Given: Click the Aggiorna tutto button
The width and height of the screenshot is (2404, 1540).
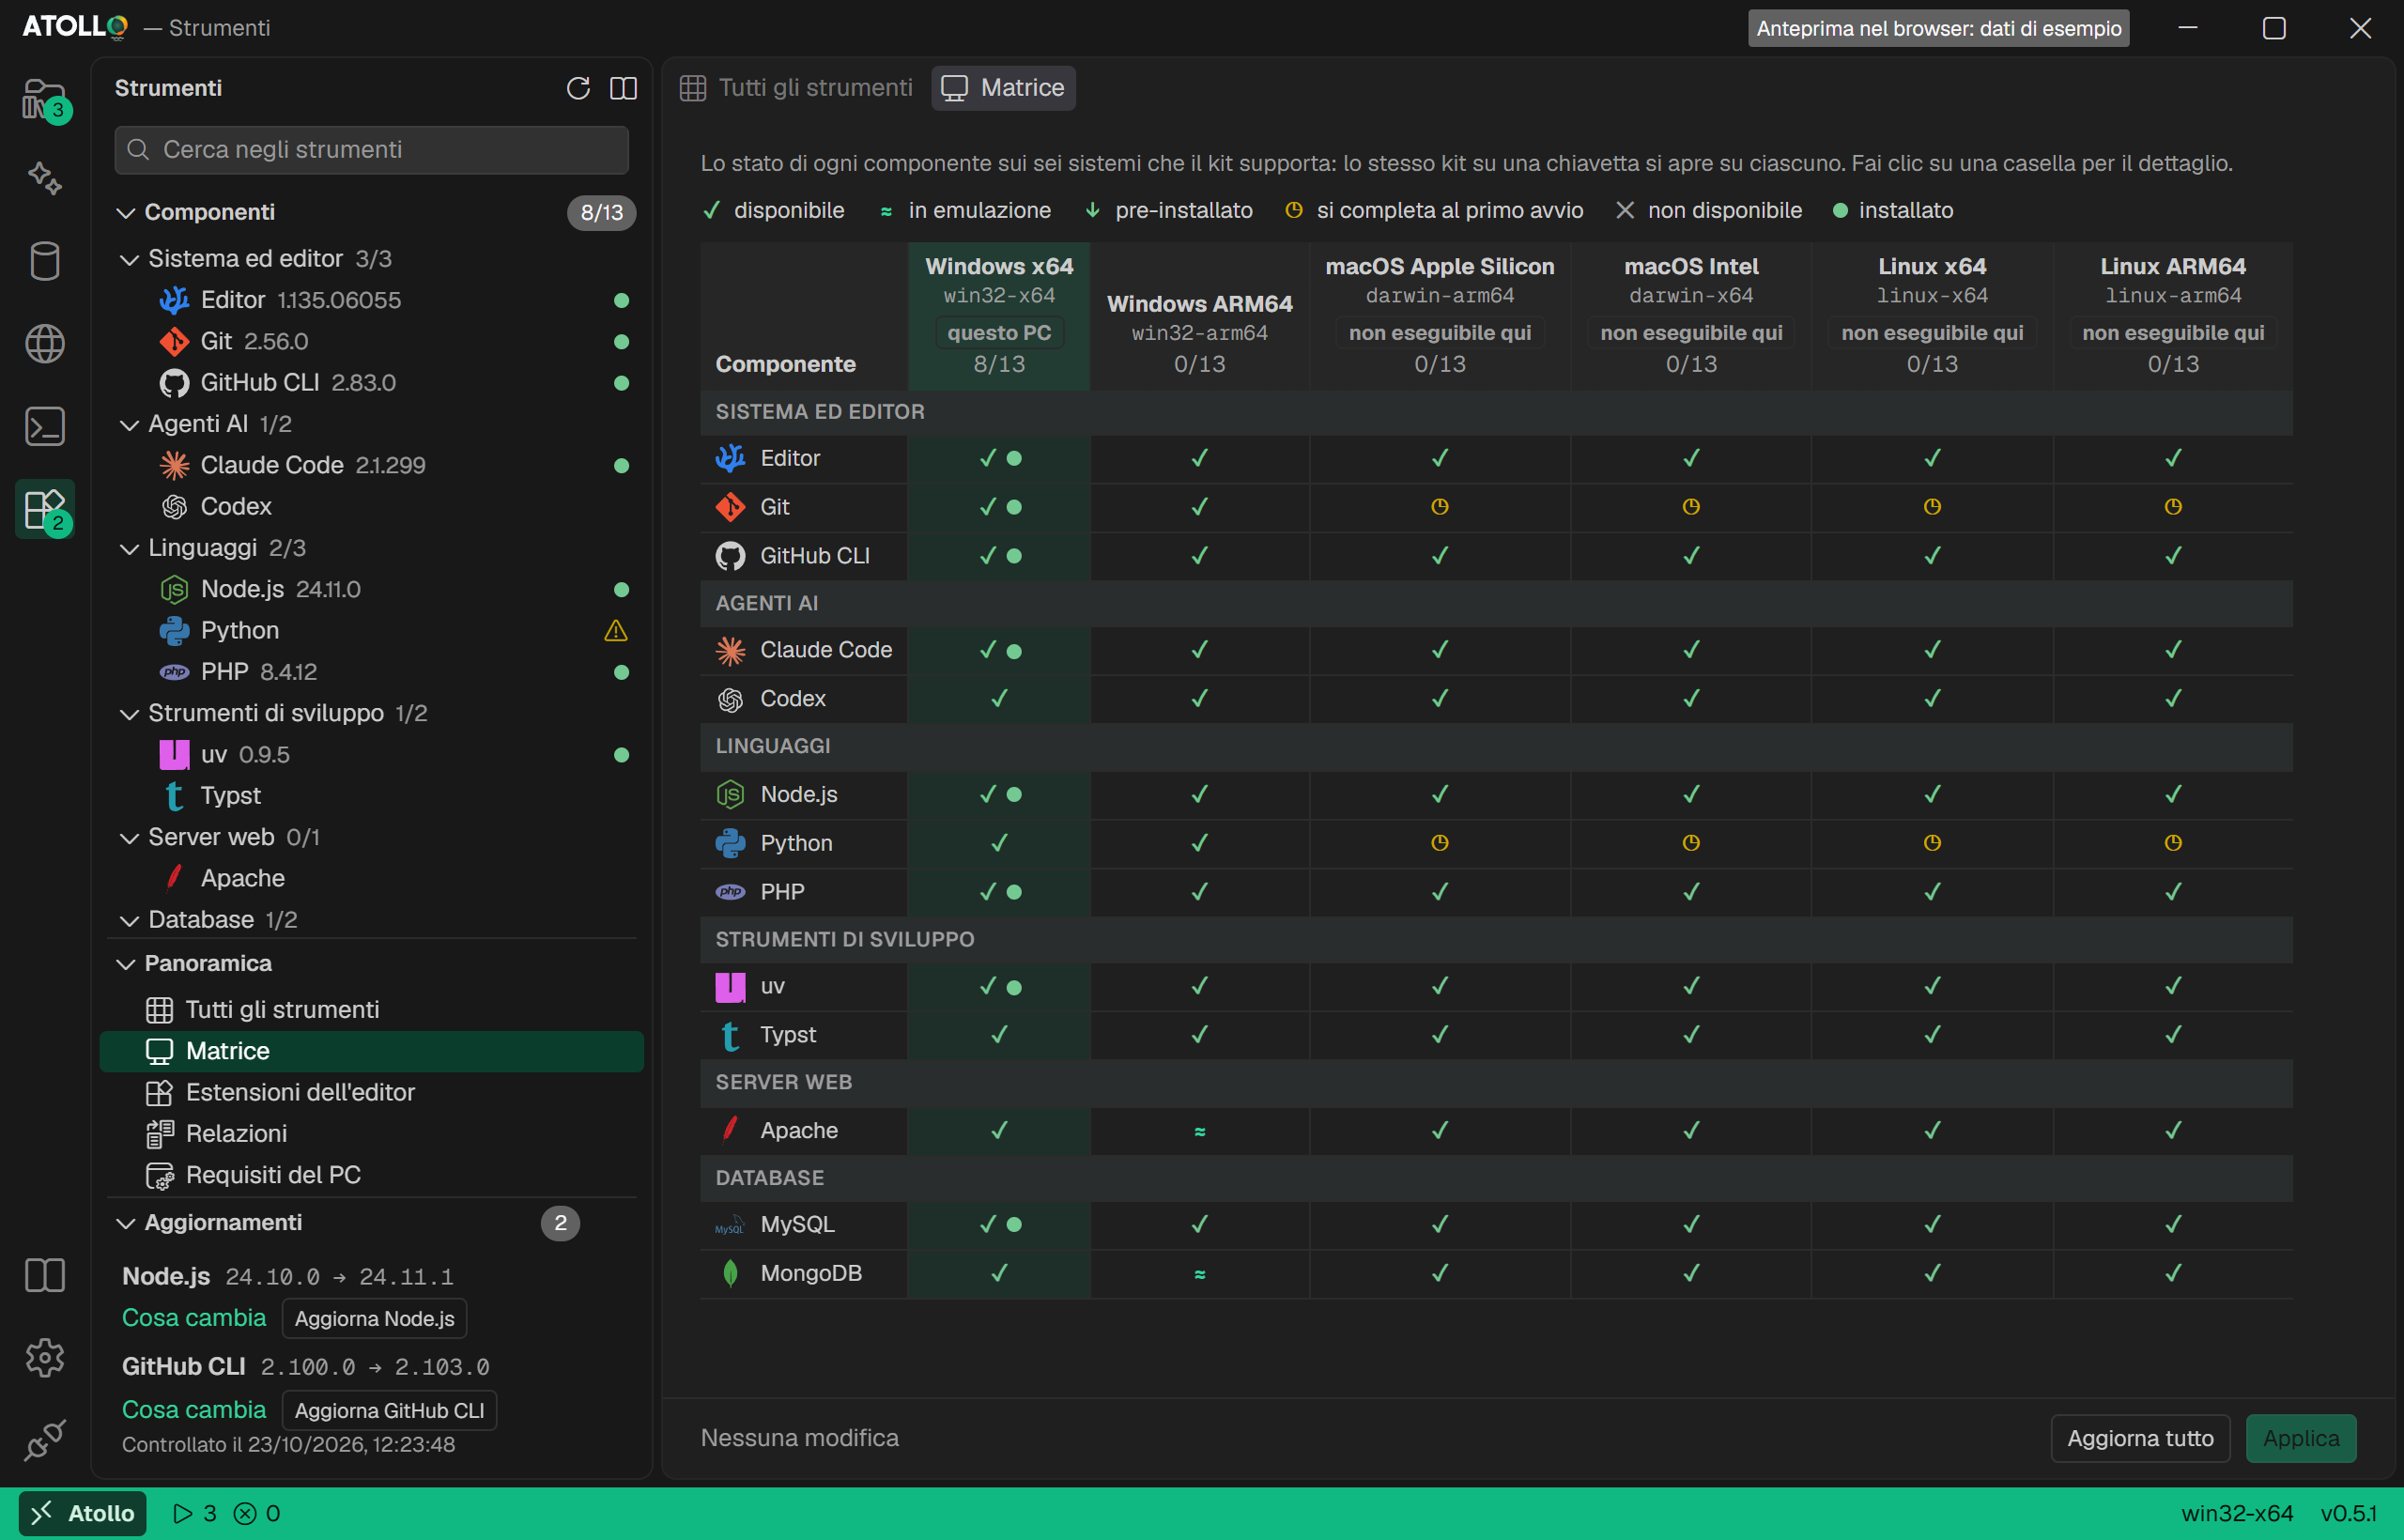Looking at the screenshot, I should click(x=2140, y=1438).
